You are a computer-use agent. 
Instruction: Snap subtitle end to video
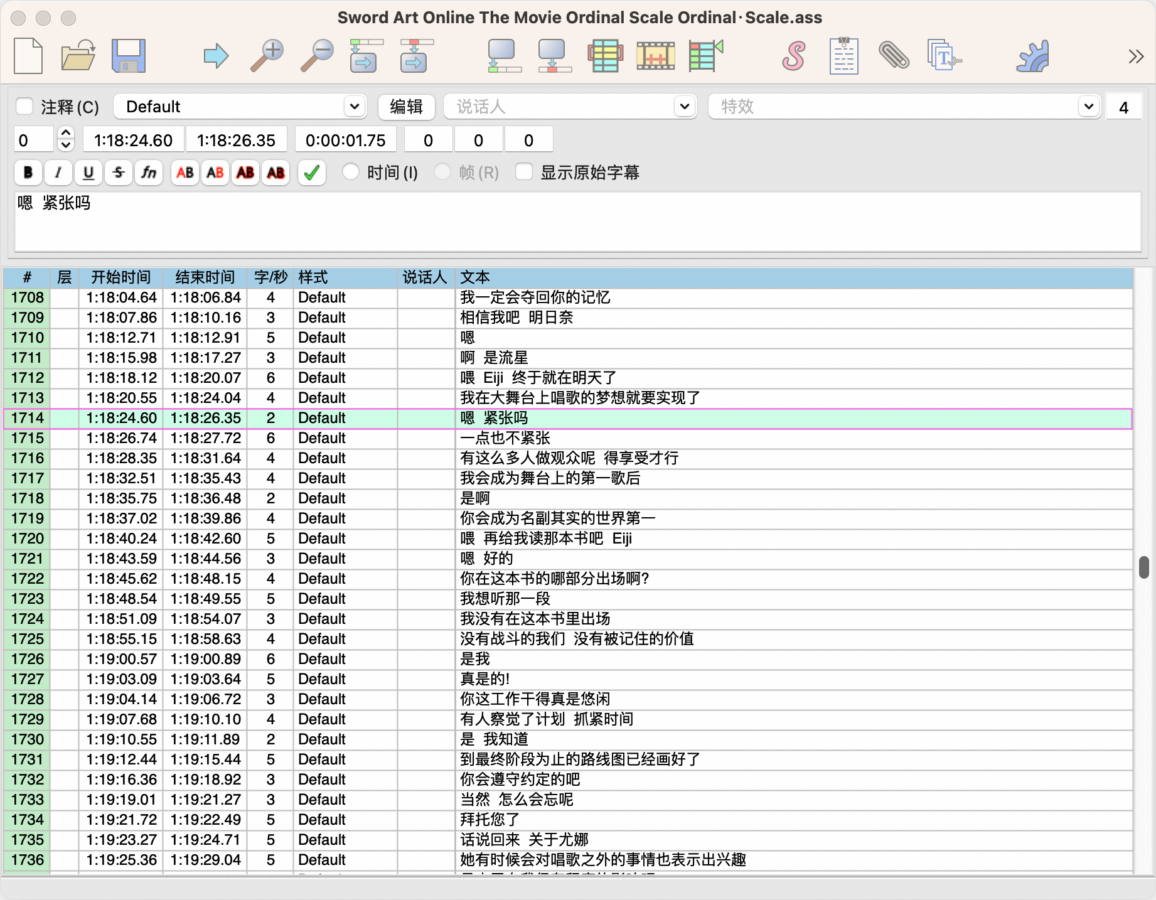(x=554, y=56)
